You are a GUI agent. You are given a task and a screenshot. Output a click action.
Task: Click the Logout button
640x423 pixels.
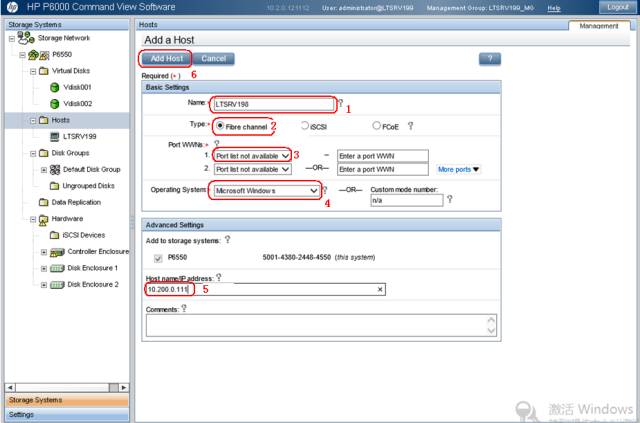(x=617, y=7)
